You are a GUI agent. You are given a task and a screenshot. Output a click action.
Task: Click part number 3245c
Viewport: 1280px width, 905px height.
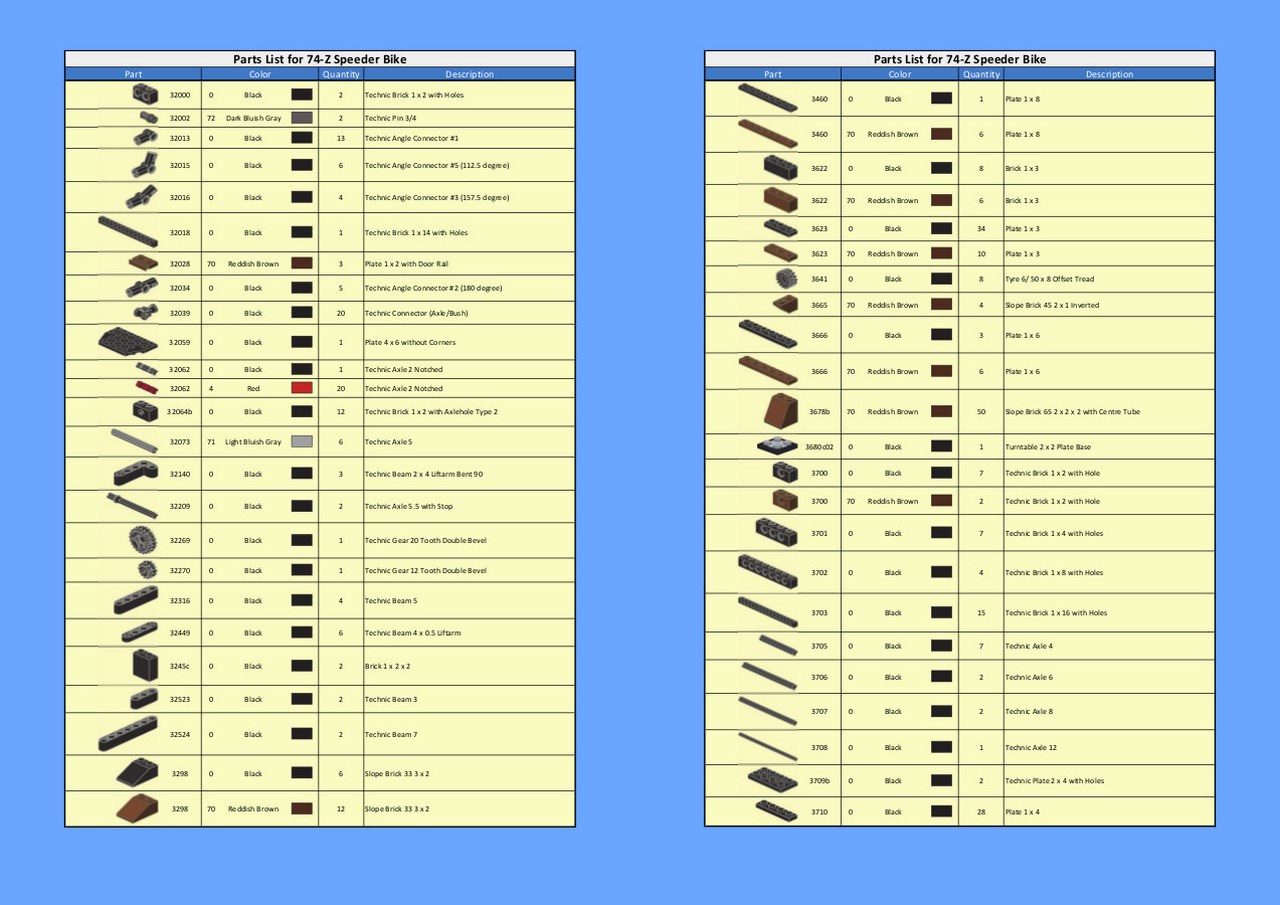coord(180,665)
